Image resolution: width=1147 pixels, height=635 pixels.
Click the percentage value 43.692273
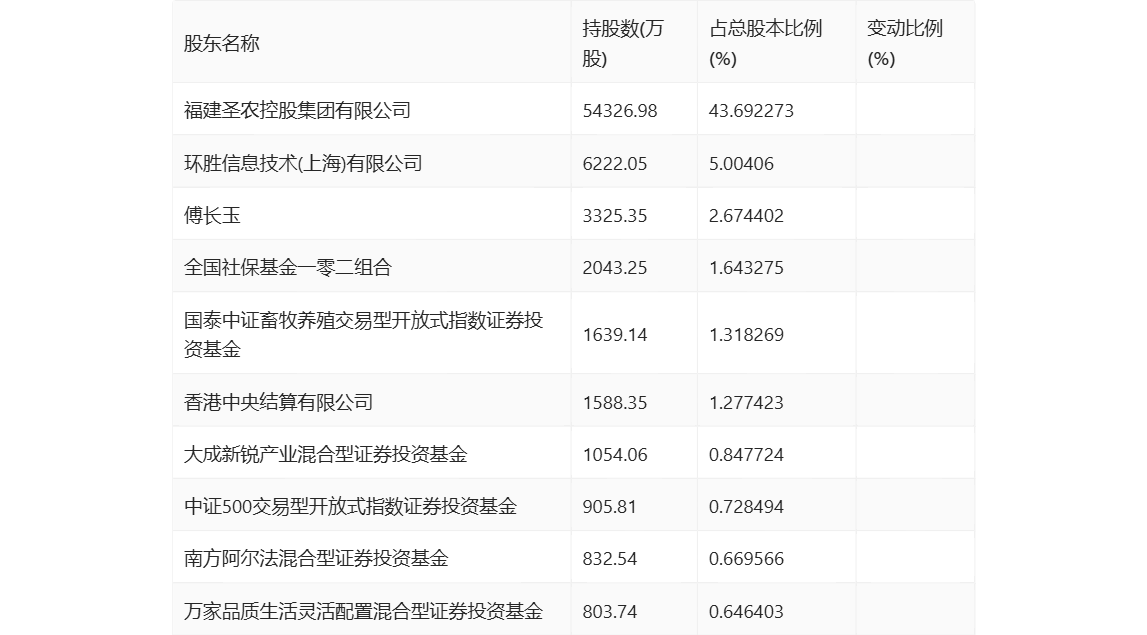pyautogui.click(x=751, y=110)
